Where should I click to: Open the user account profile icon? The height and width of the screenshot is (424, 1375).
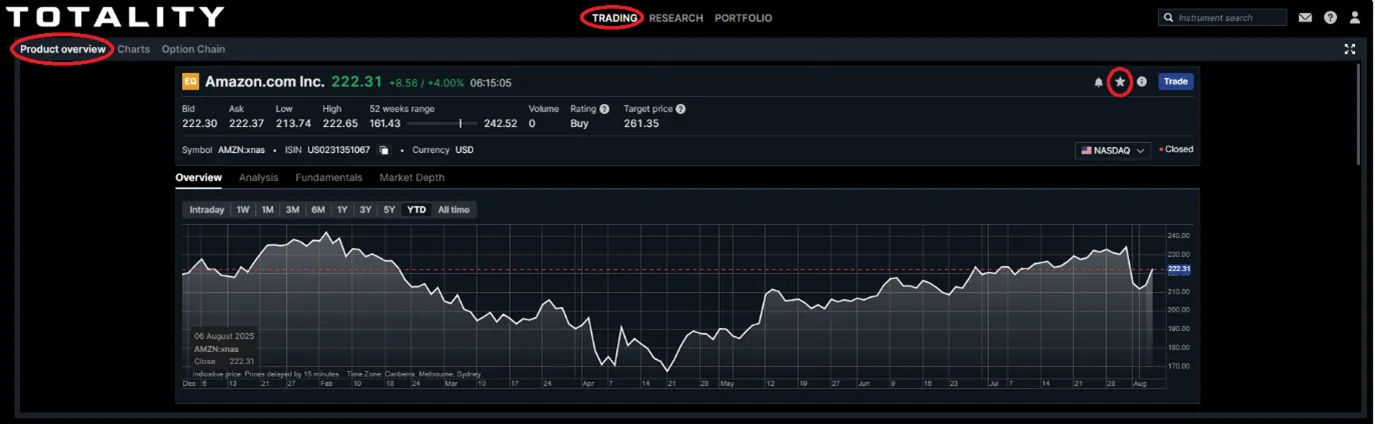[1355, 18]
